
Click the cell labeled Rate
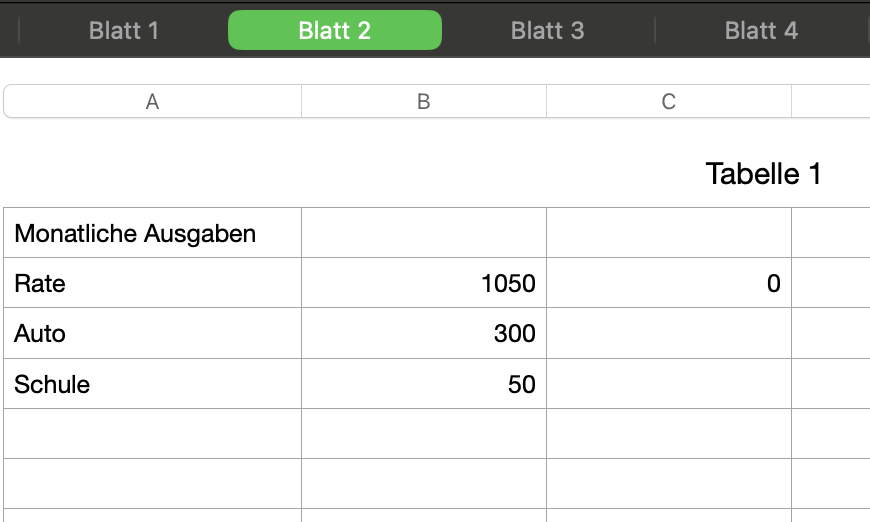(152, 284)
